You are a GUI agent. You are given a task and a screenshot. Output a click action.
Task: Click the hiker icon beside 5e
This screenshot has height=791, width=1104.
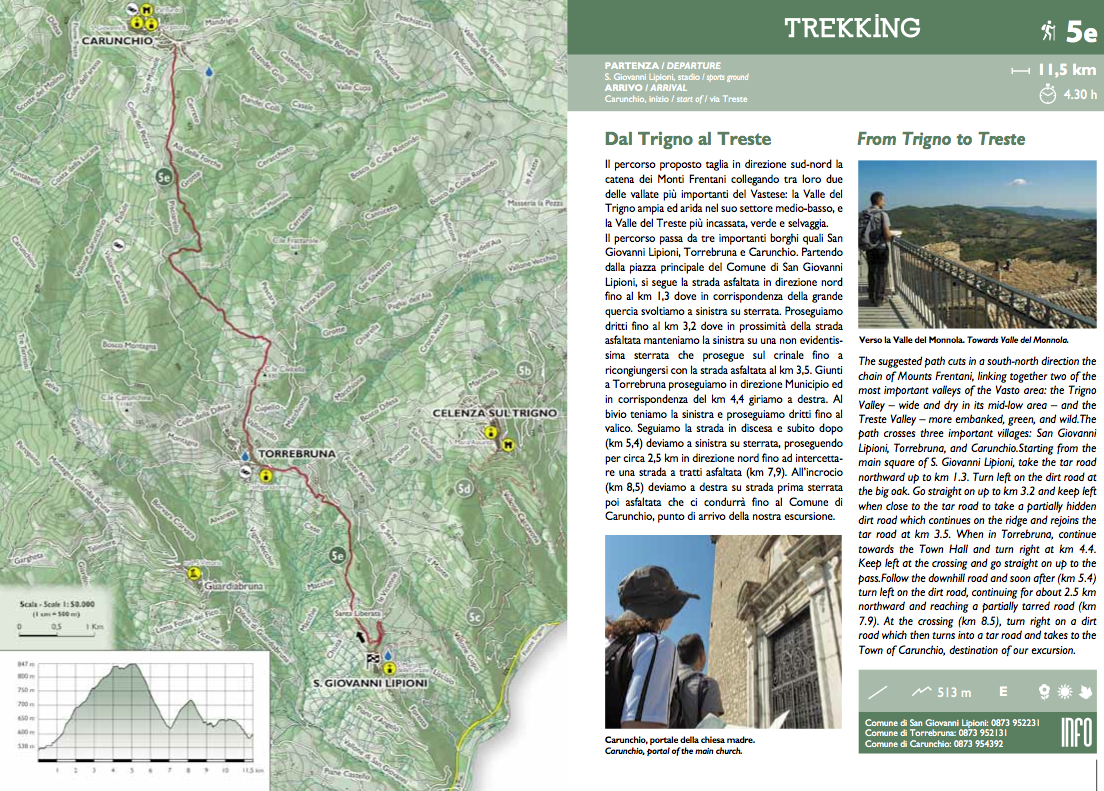tap(1045, 31)
